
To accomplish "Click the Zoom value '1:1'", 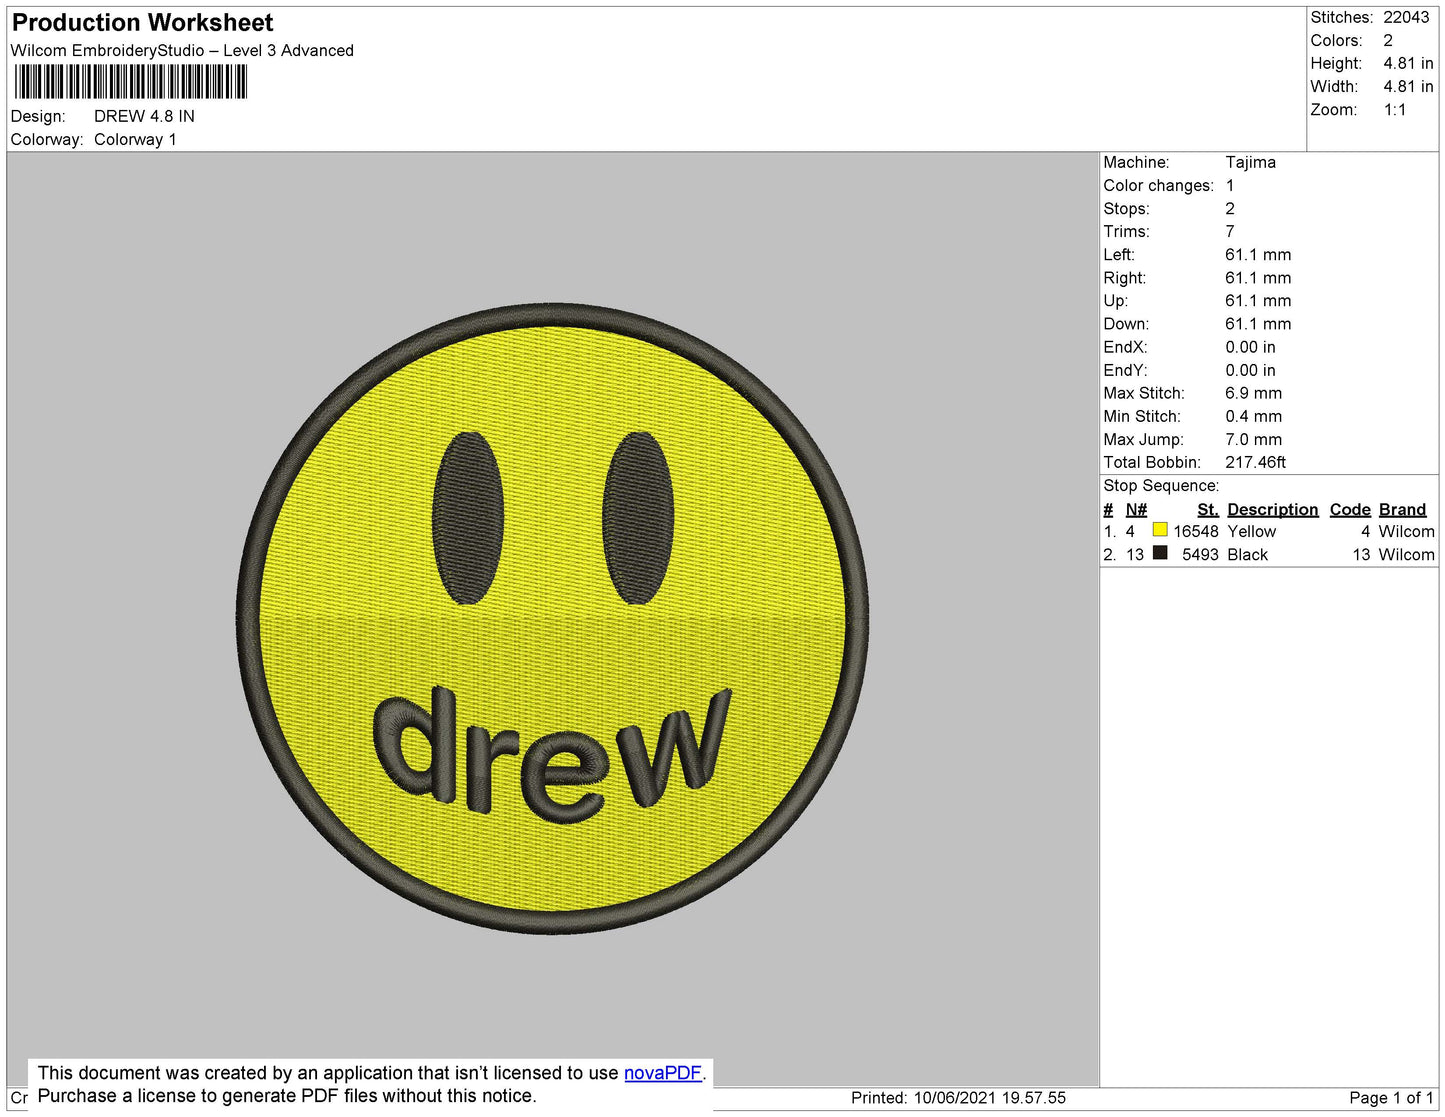I will click(1395, 110).
